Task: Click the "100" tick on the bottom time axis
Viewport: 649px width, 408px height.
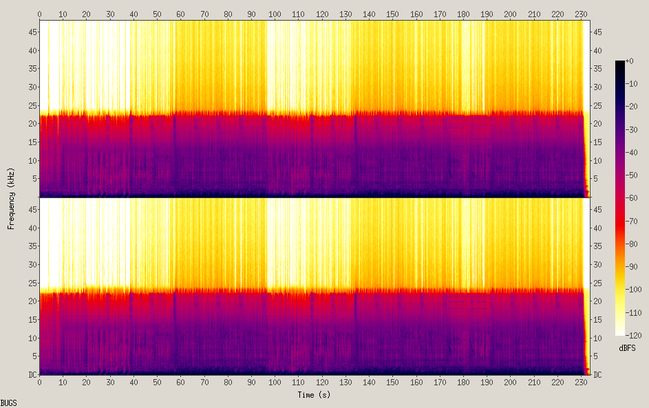Action: (x=275, y=383)
